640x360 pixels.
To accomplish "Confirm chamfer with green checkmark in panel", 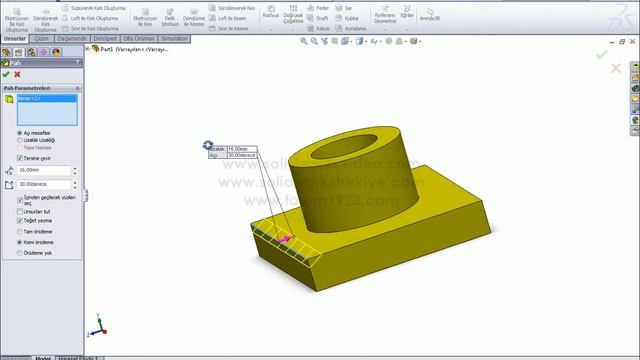I will coord(6,74).
